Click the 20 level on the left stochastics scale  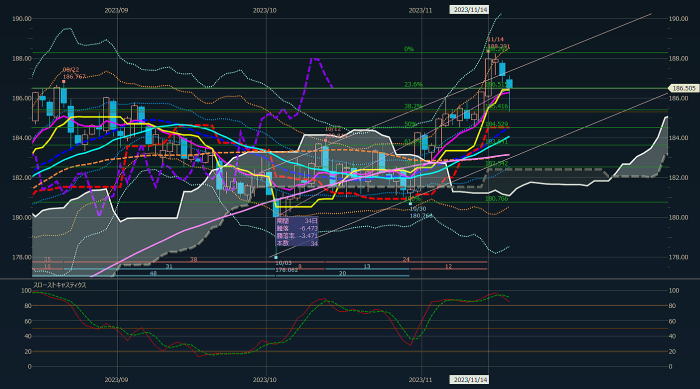pyautogui.click(x=28, y=352)
